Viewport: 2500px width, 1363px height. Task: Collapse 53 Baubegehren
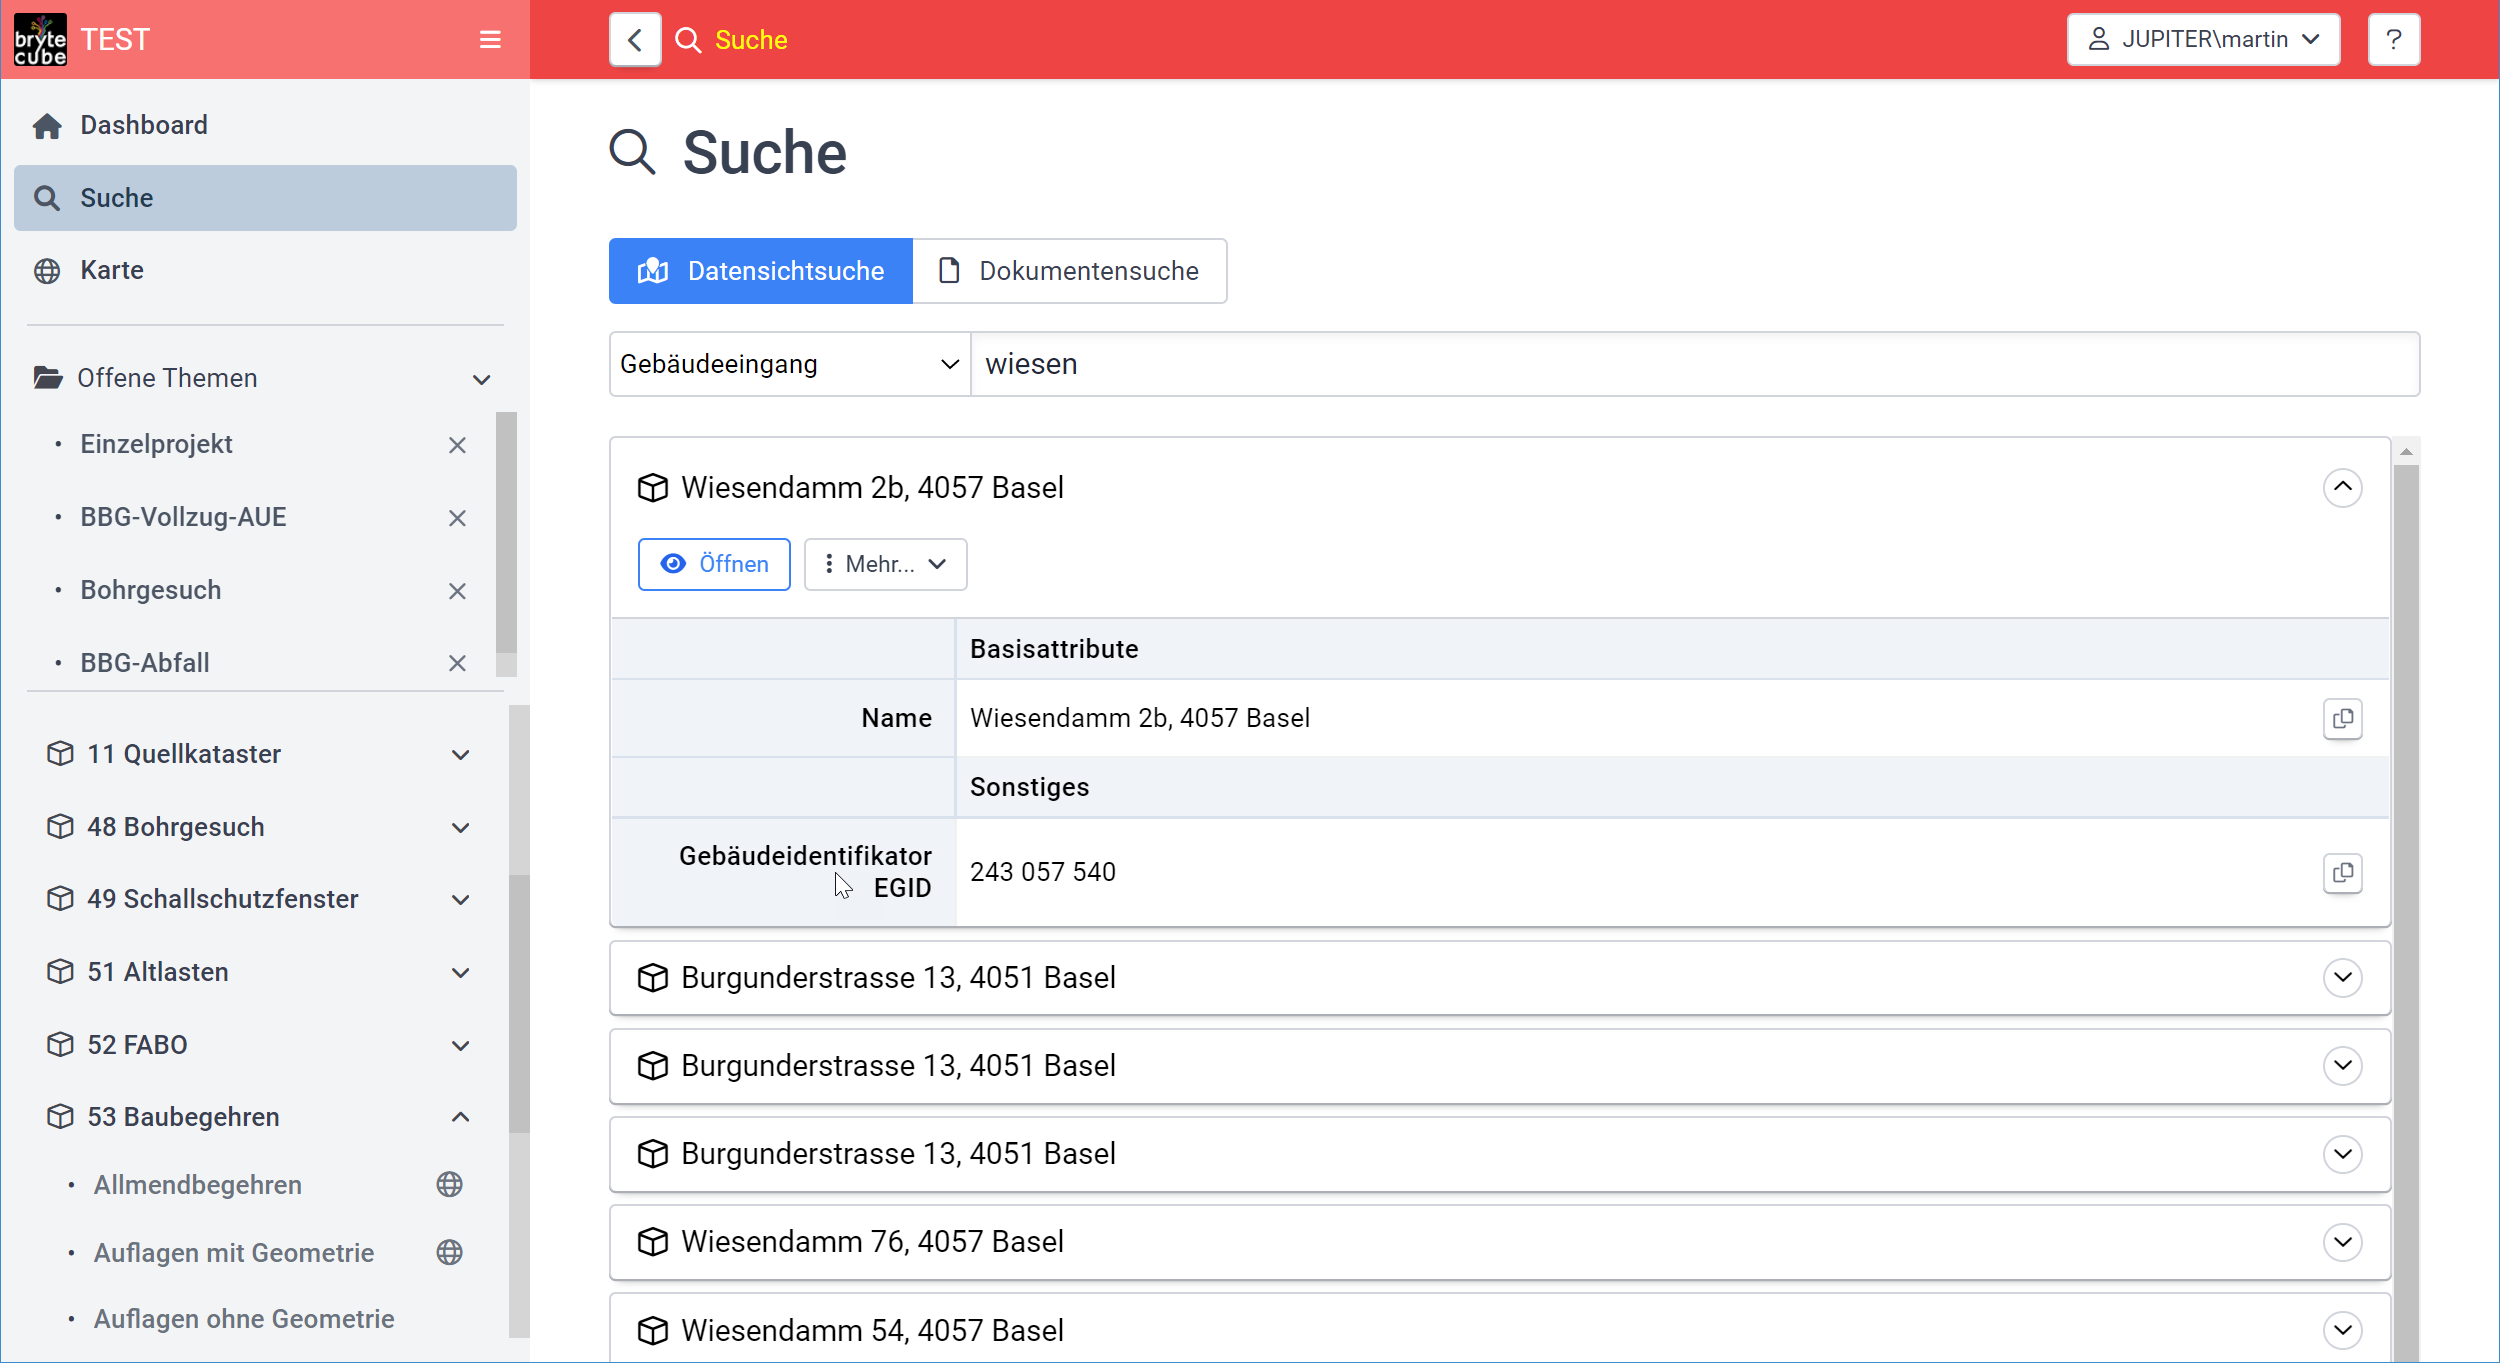point(460,1117)
